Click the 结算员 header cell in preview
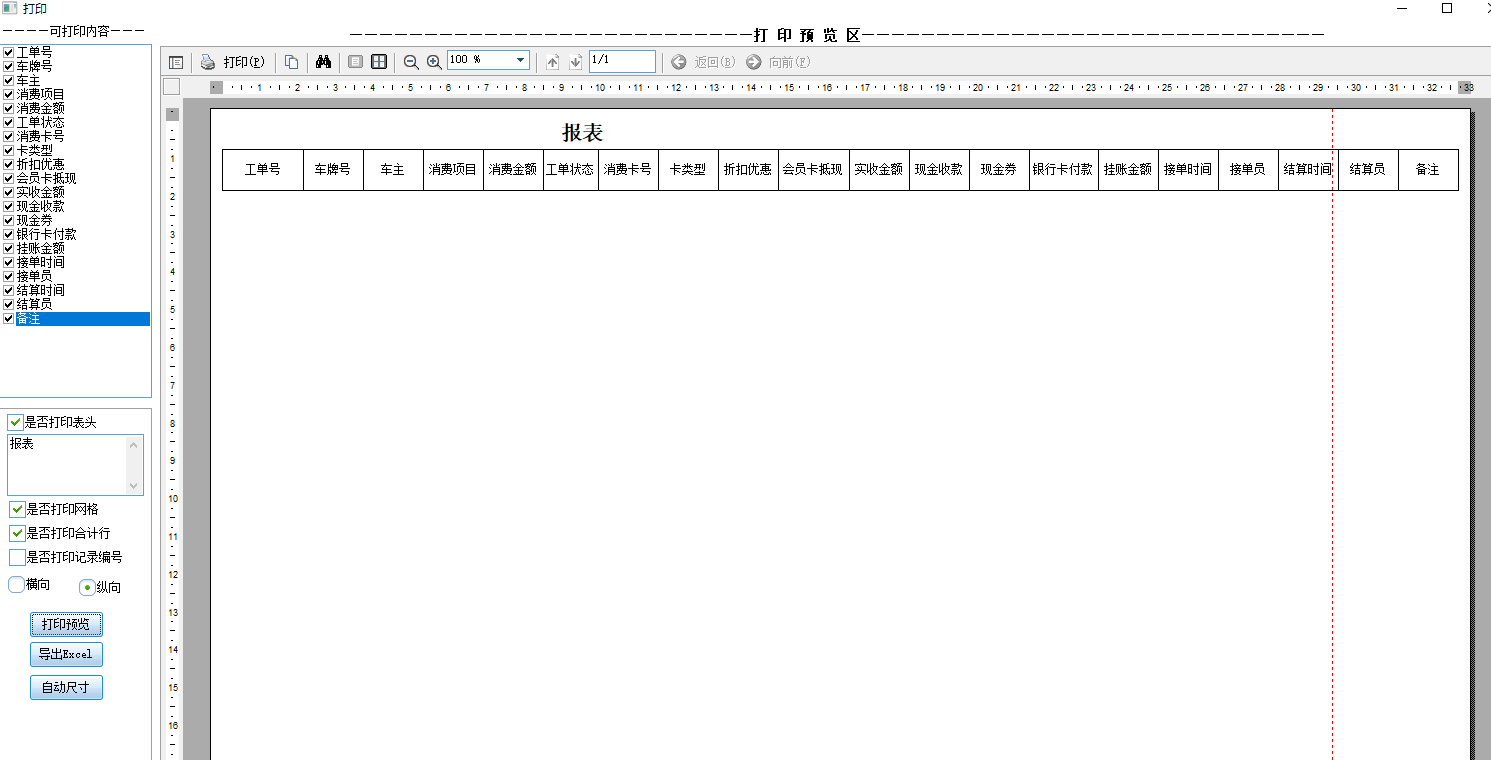The image size is (1491, 760). (1368, 170)
